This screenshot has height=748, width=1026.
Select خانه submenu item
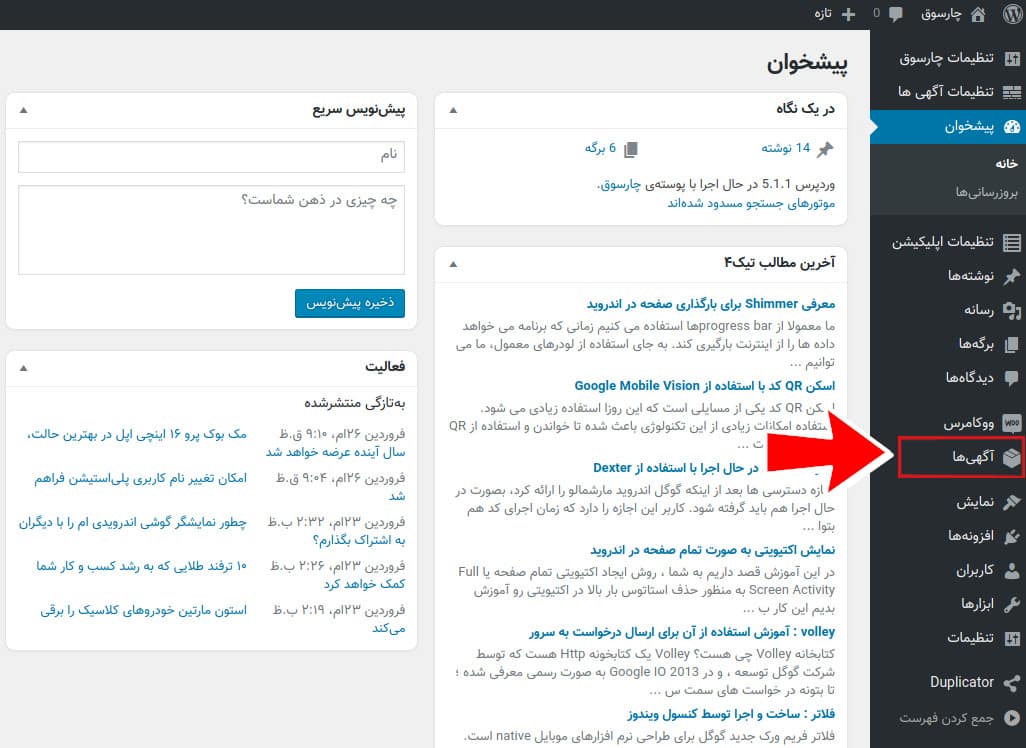pyautogui.click(x=1006, y=164)
